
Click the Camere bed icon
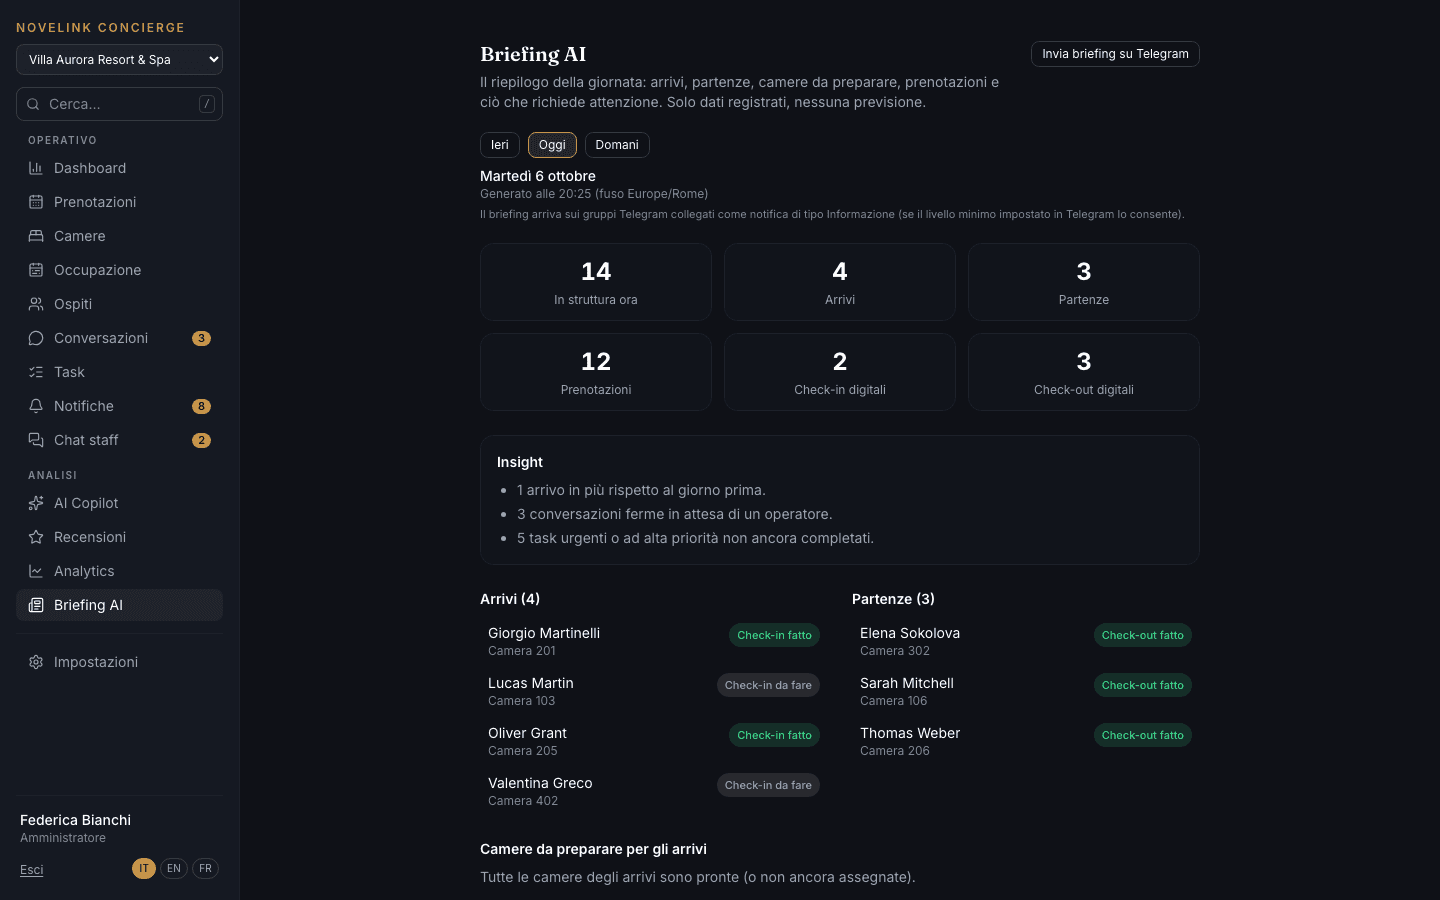(36, 236)
